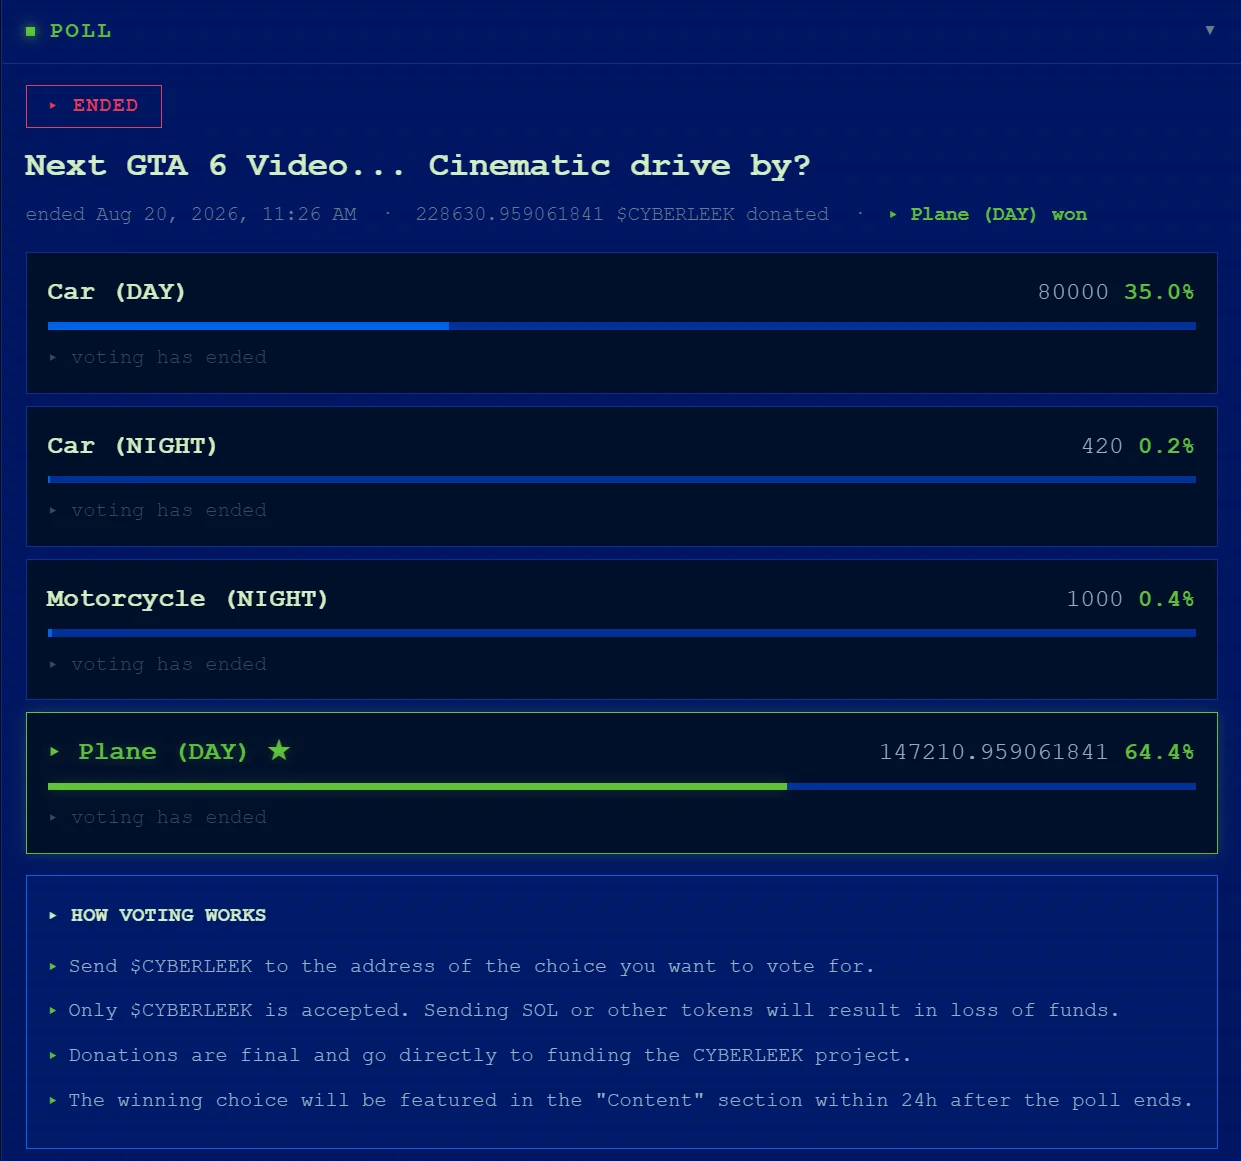Collapse the POLL section with the arrow

click(1210, 30)
